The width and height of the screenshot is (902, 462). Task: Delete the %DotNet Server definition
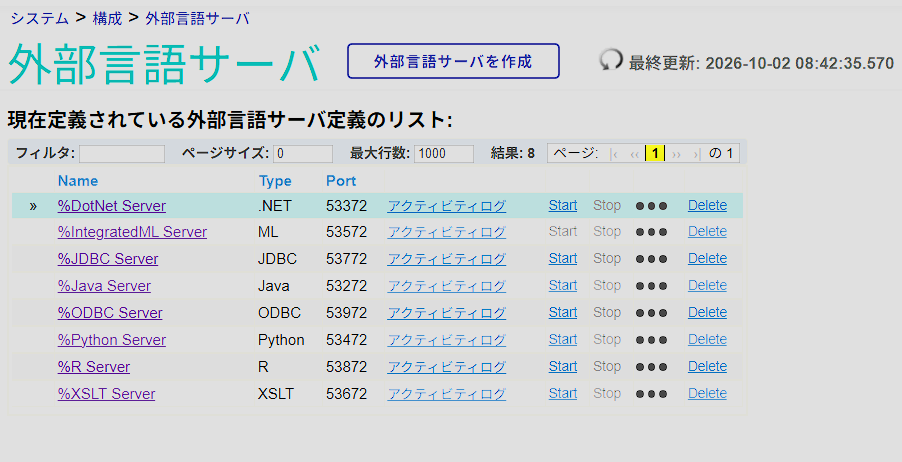click(x=708, y=205)
